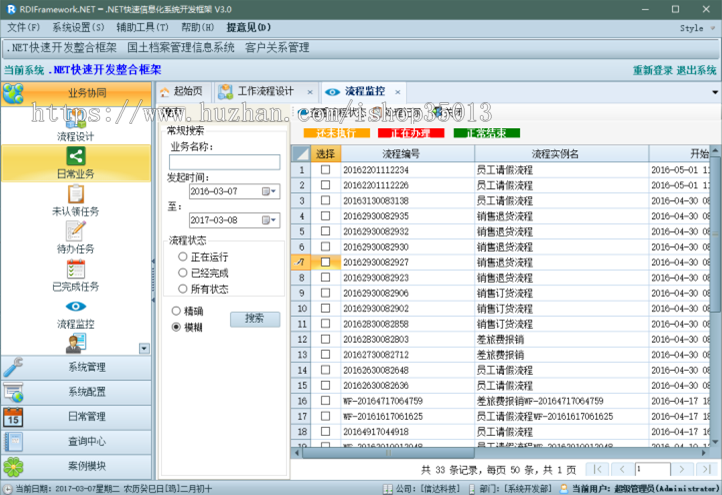Click the home icon on 起始页 tab

(164, 92)
